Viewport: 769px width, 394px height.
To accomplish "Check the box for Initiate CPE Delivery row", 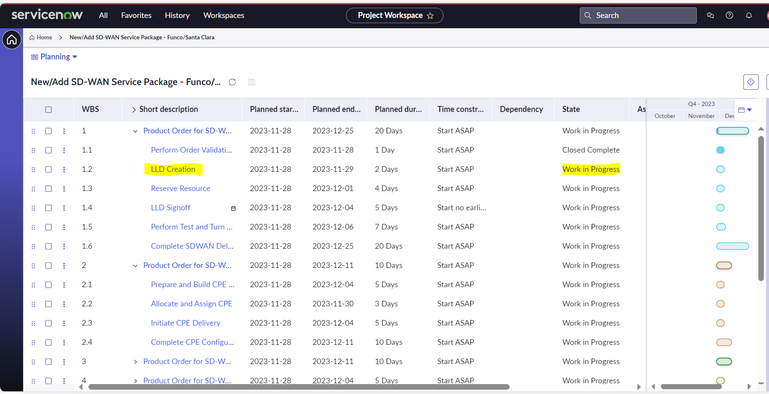I will click(48, 323).
